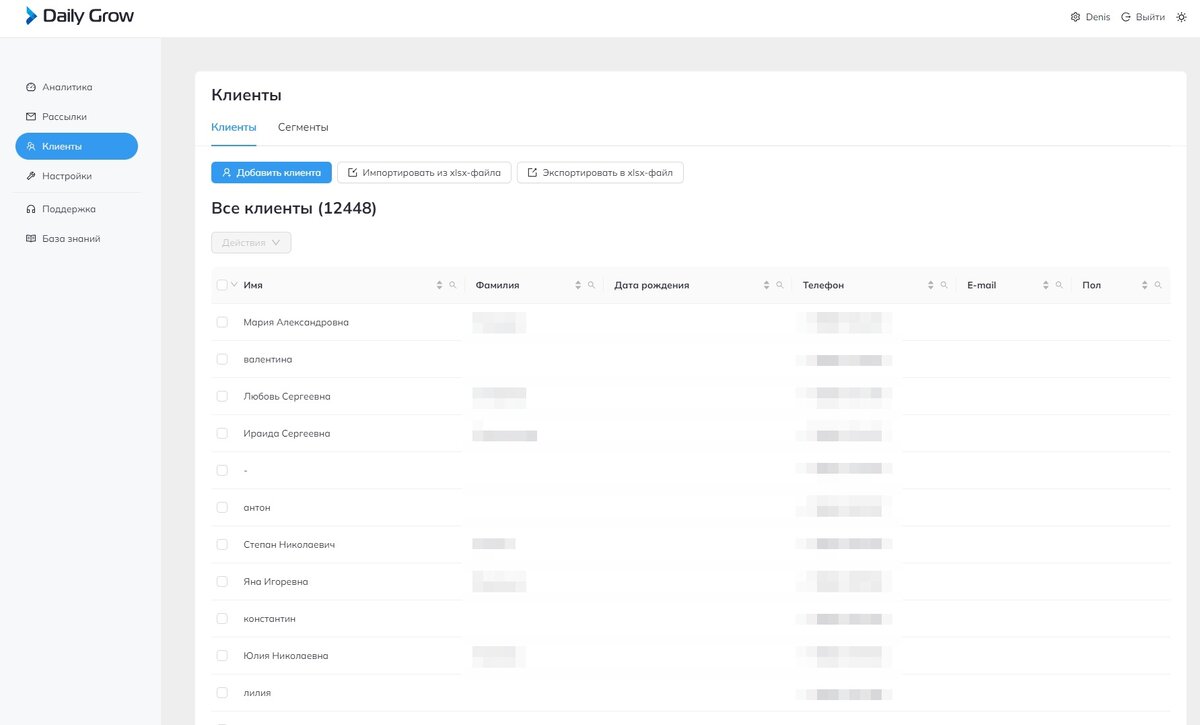Sort by the E-mail column arrows
1200x725 pixels.
click(x=1045, y=285)
